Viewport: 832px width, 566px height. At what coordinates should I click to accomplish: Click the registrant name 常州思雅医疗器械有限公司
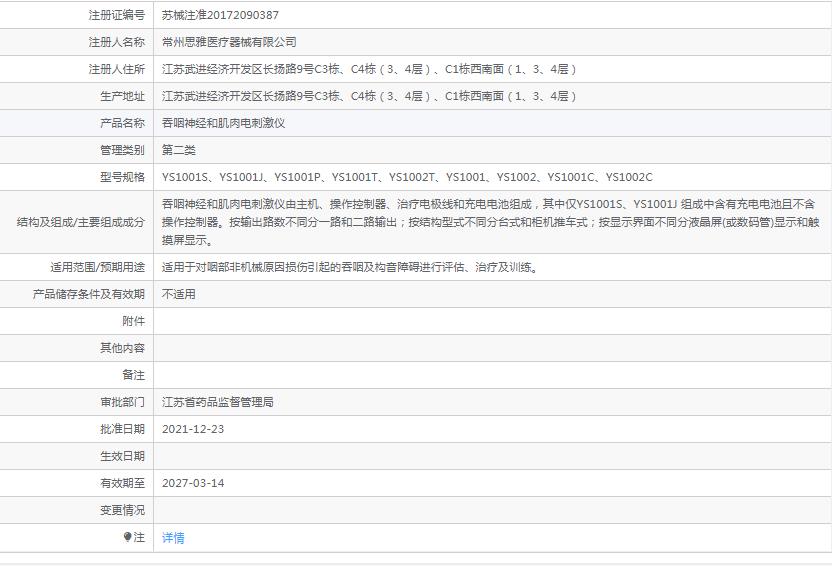[229, 42]
